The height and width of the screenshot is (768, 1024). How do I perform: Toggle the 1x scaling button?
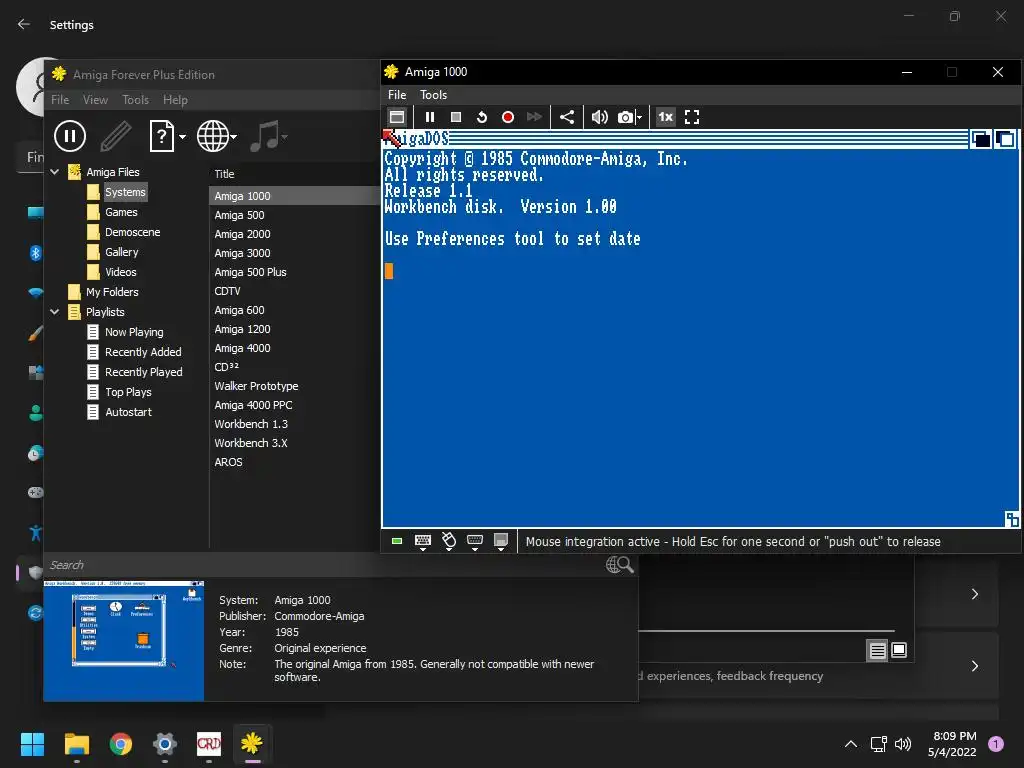point(665,117)
